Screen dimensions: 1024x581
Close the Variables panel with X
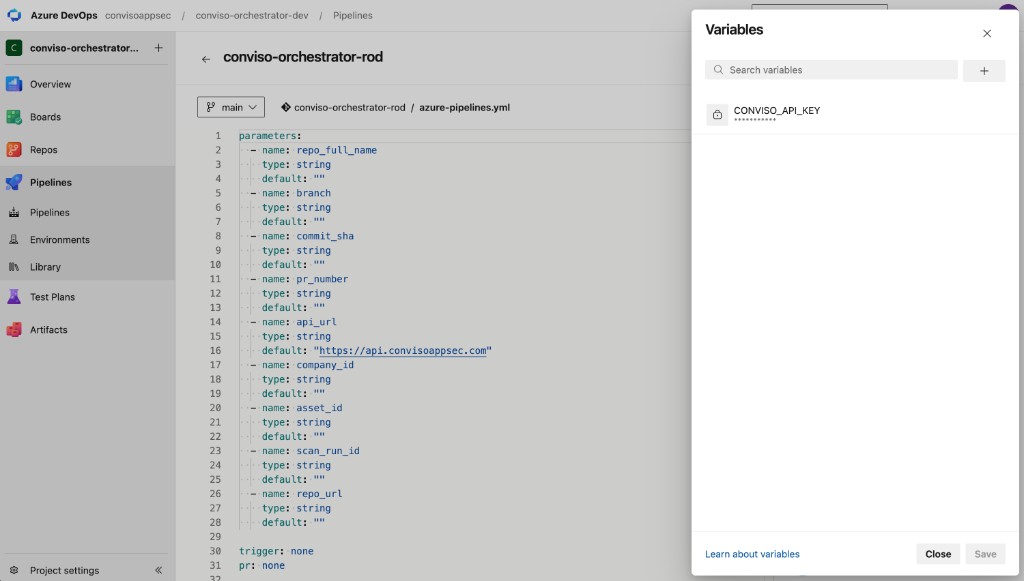pos(987,33)
